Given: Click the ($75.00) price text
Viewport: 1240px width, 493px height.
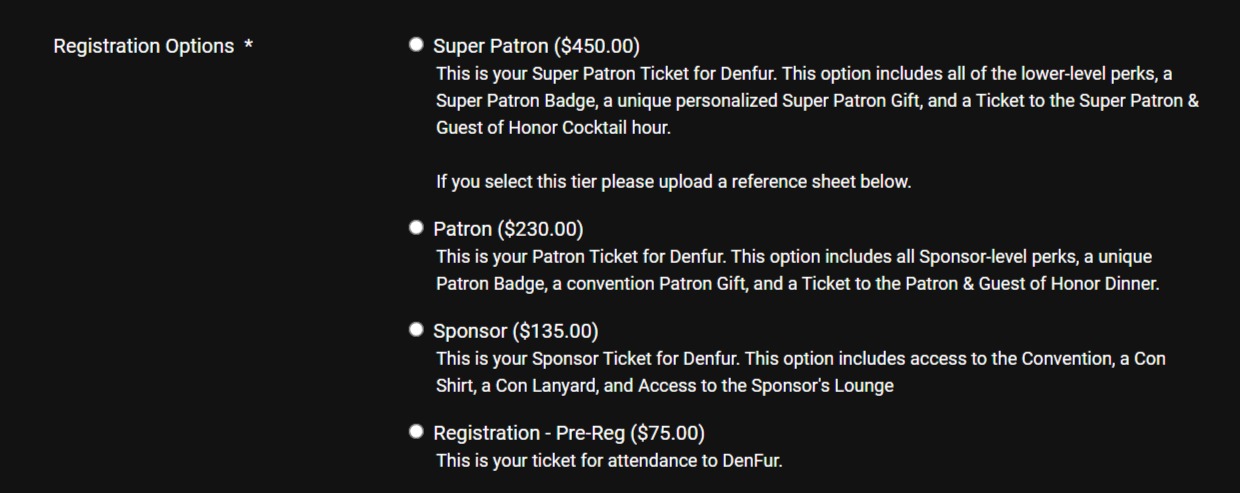Looking at the screenshot, I should (668, 433).
